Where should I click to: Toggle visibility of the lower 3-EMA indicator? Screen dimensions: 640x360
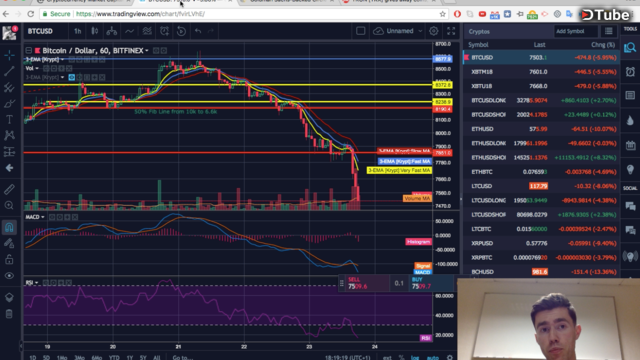coord(71,77)
